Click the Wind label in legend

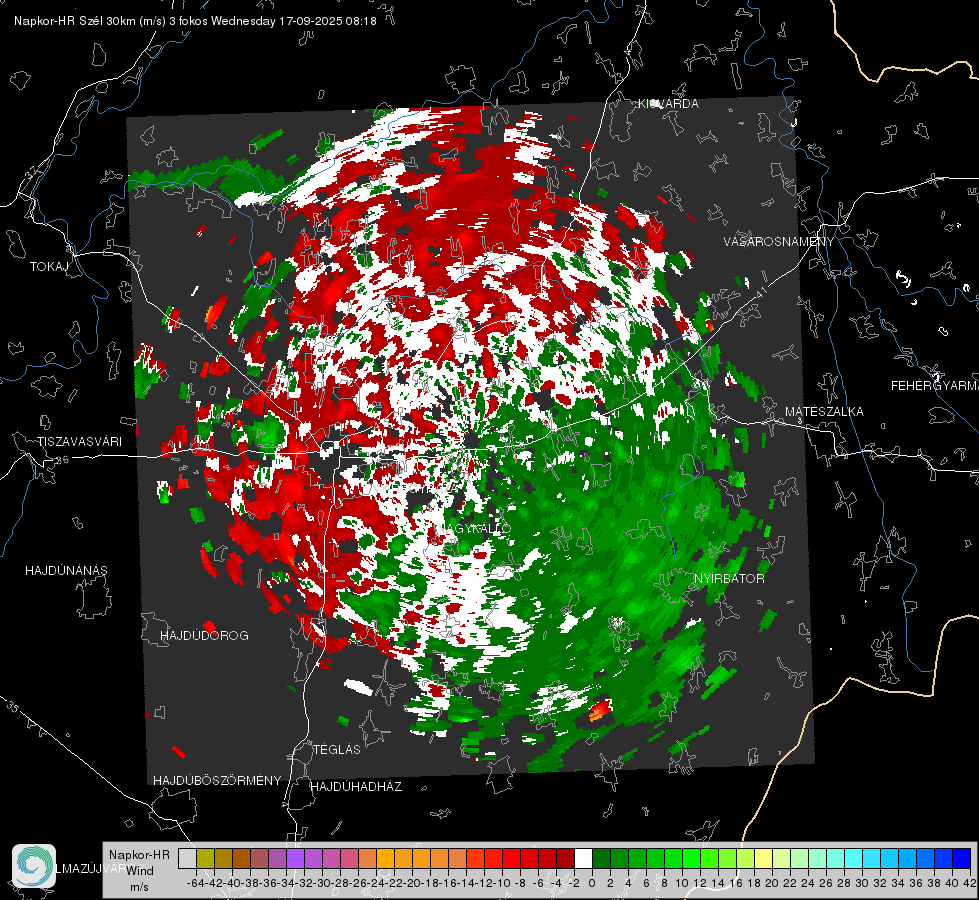click(140, 871)
